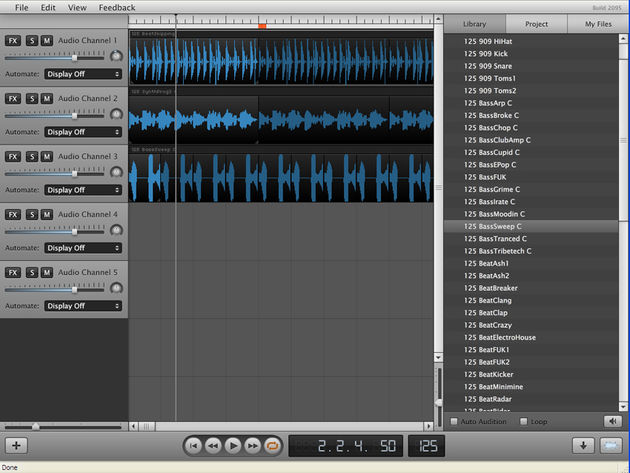630x473 pixels.
Task: Open FX panel for Audio Channel 4
Action: tap(13, 215)
